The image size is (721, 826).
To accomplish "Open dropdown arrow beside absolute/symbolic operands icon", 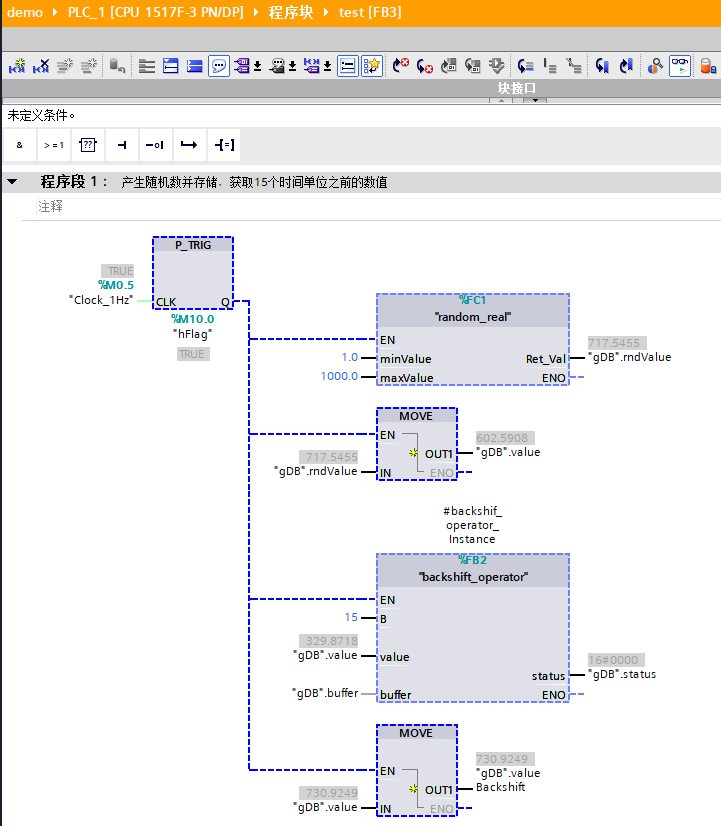I will tap(258, 66).
